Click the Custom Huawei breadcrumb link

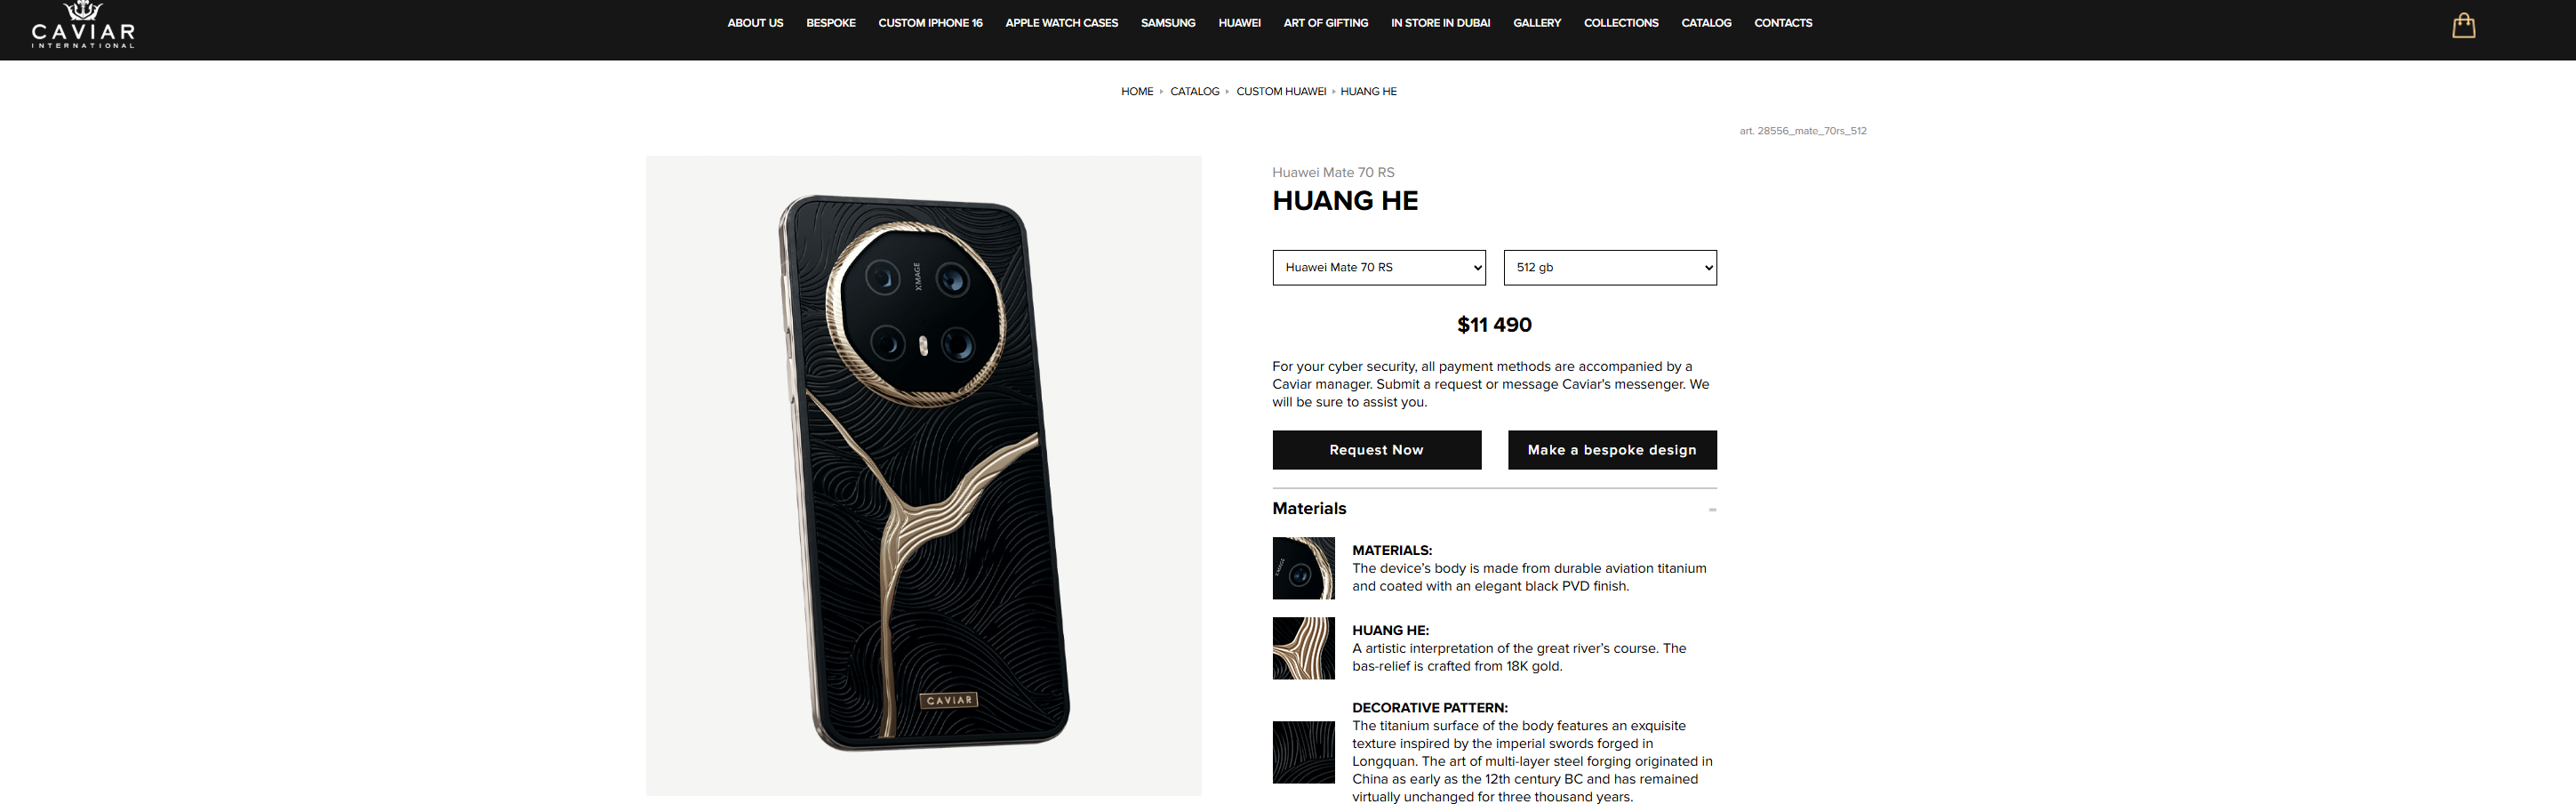1281,91
